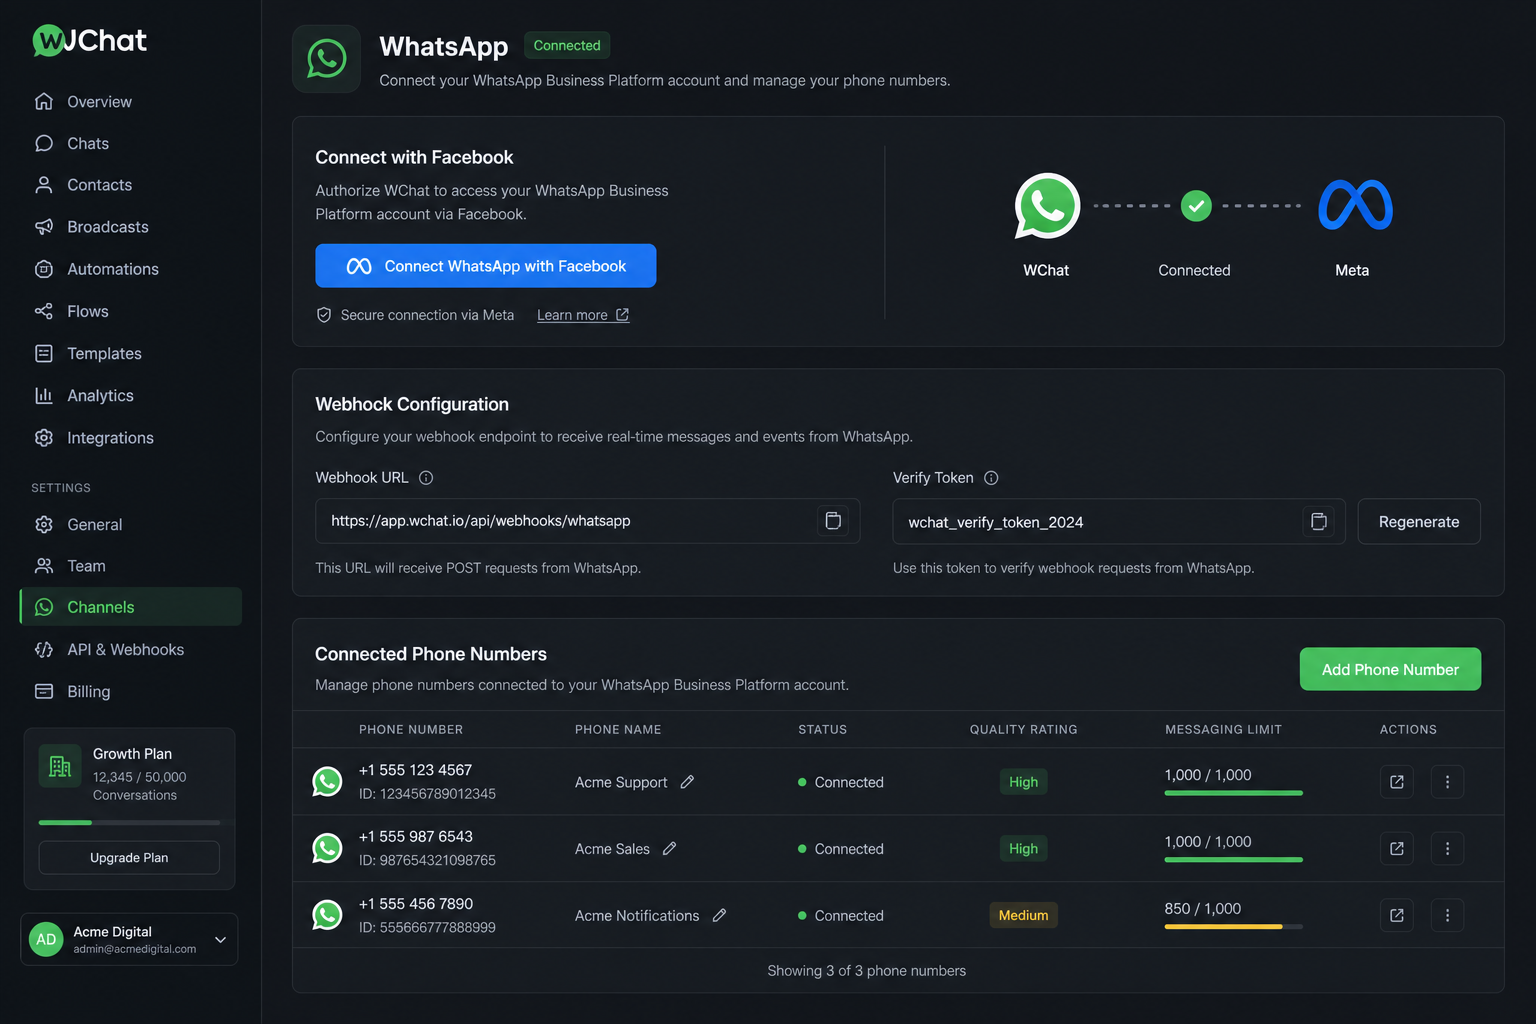The height and width of the screenshot is (1024, 1536).
Task: Open external link for +1 555 456 7890
Action: 1397,915
